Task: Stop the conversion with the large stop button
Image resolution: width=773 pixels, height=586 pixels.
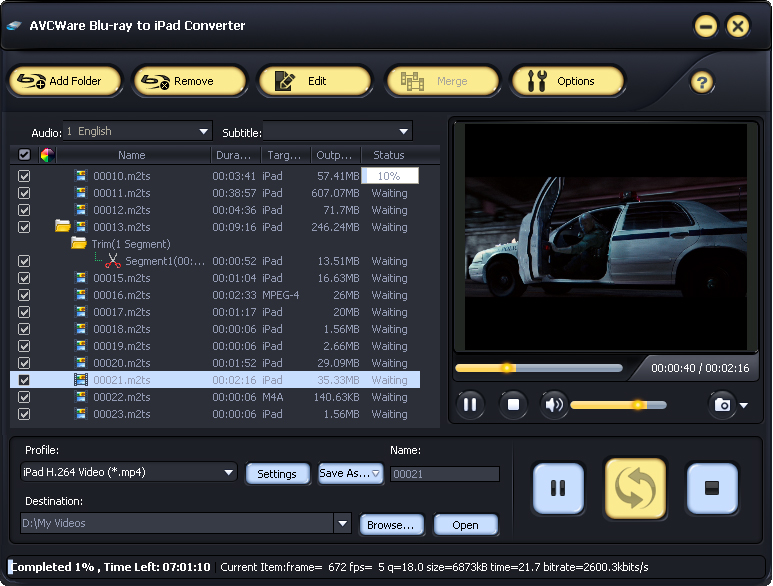Action: coord(712,488)
